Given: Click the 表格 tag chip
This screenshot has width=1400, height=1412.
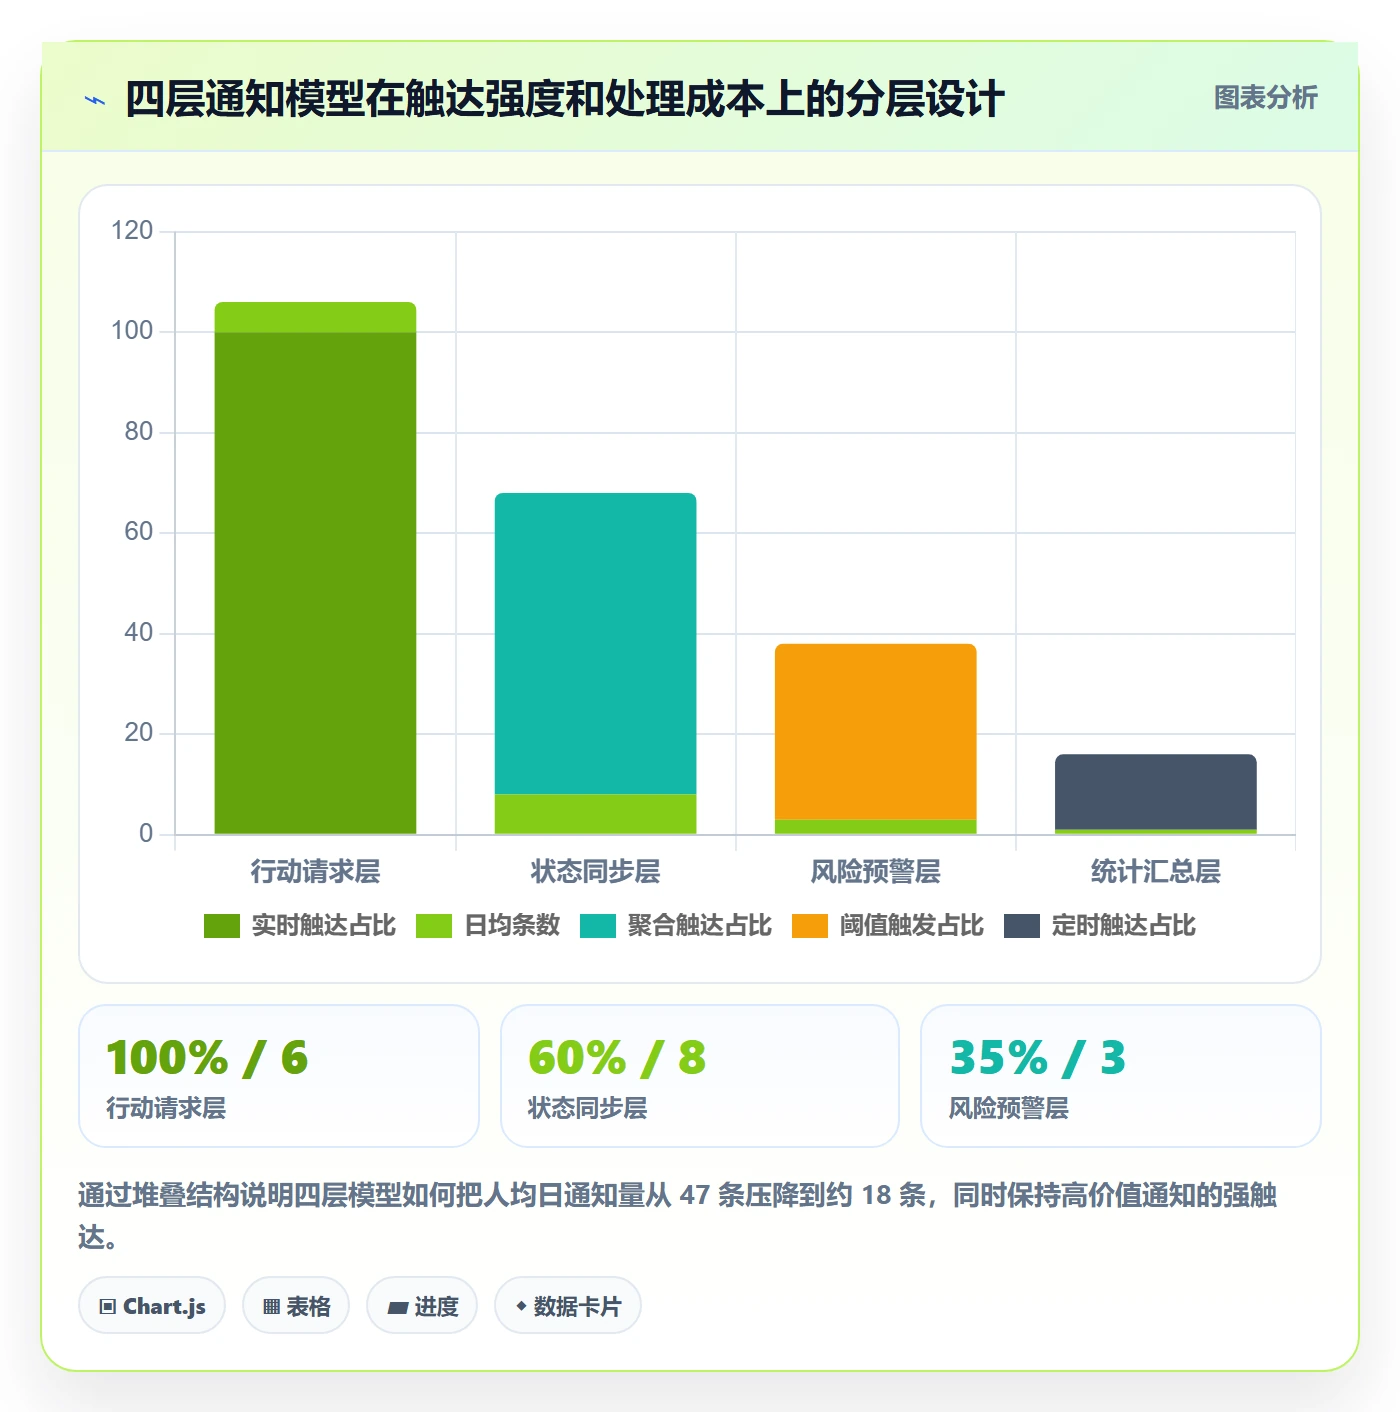Looking at the screenshot, I should pyautogui.click(x=296, y=1306).
